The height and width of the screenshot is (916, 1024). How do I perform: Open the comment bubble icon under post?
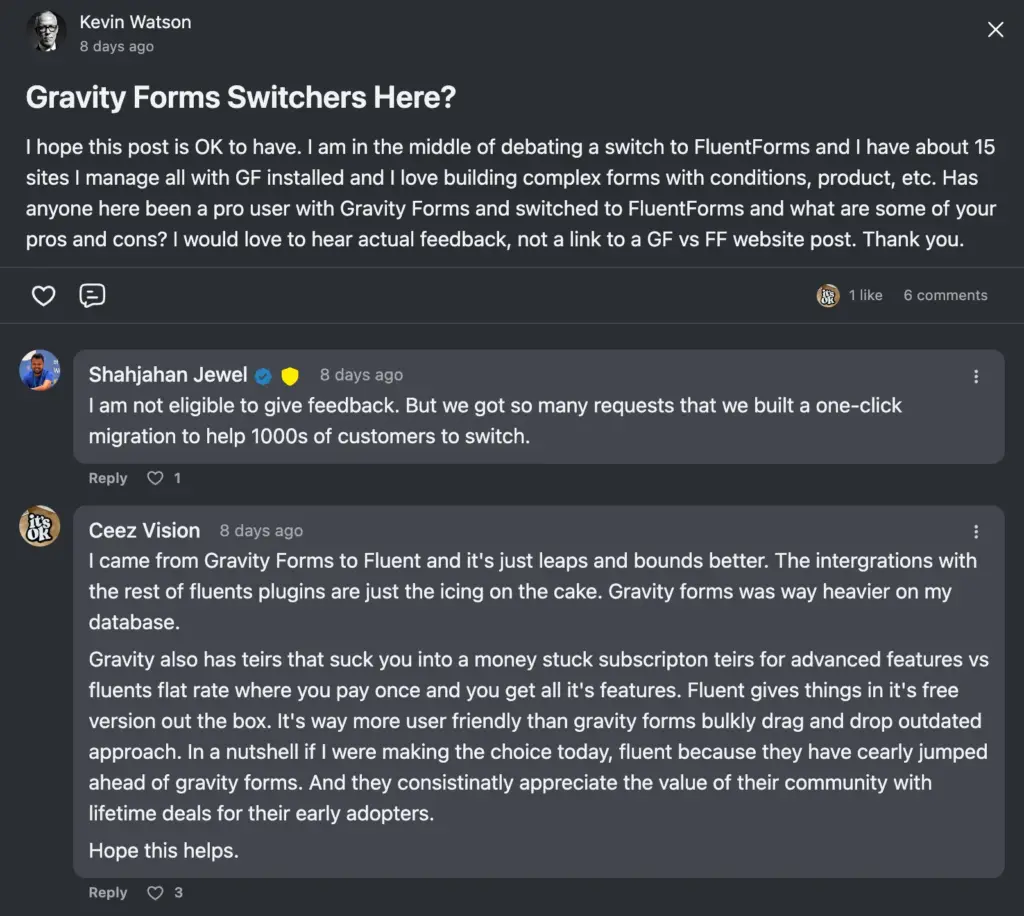coord(92,296)
